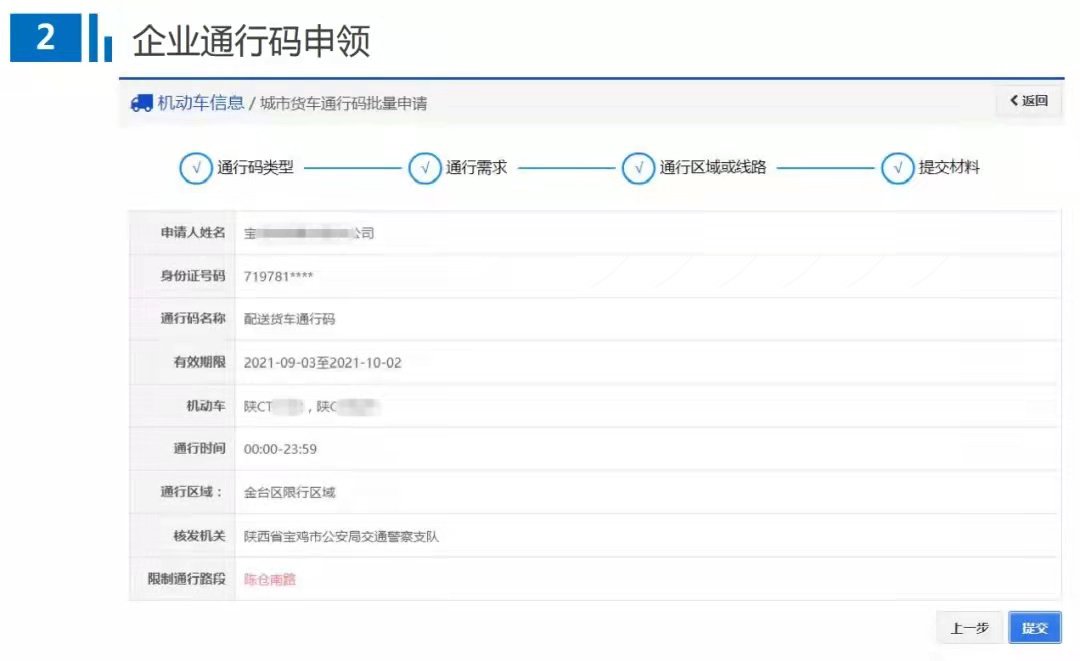Viewport: 1080px width, 661px height.
Task: Click the 通行区域或线路 step checkmark circle
Action: coord(638,168)
